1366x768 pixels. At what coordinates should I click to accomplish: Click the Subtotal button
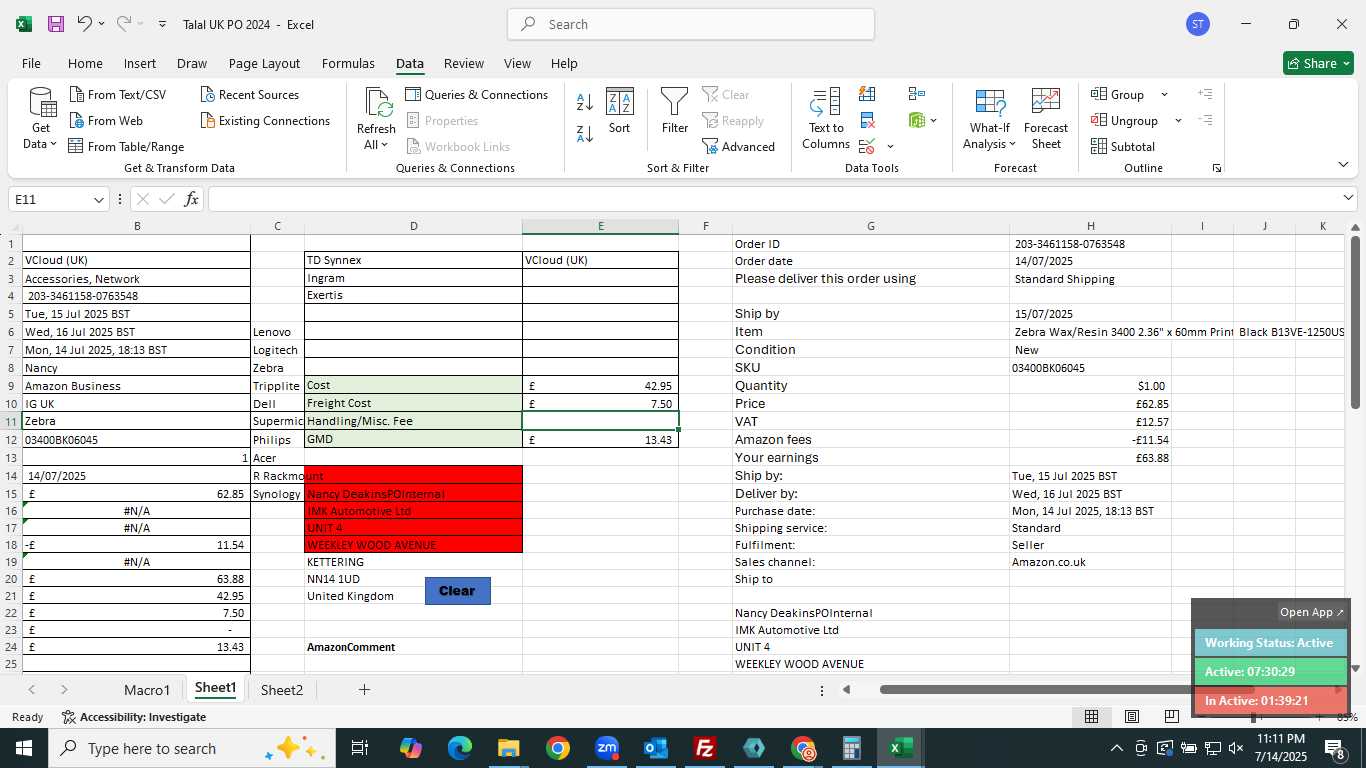[x=1123, y=147]
